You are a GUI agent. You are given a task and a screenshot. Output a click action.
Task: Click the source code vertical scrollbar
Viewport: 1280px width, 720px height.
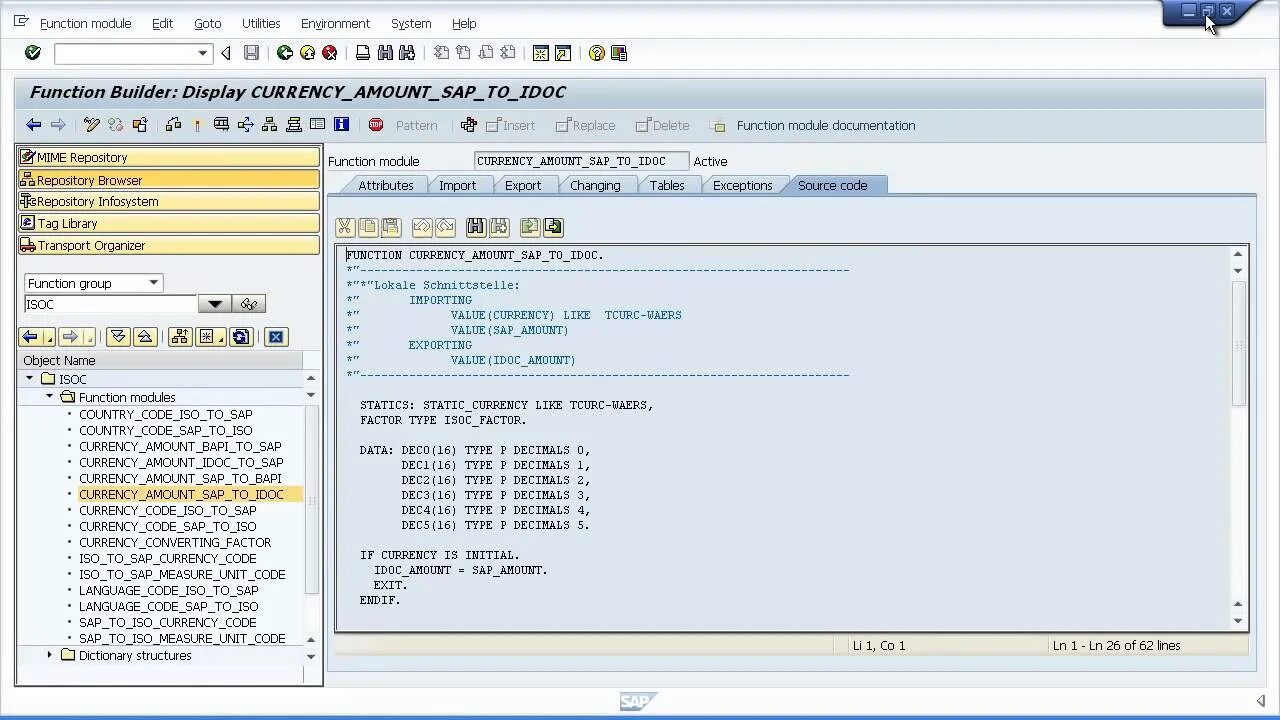[x=1238, y=345]
